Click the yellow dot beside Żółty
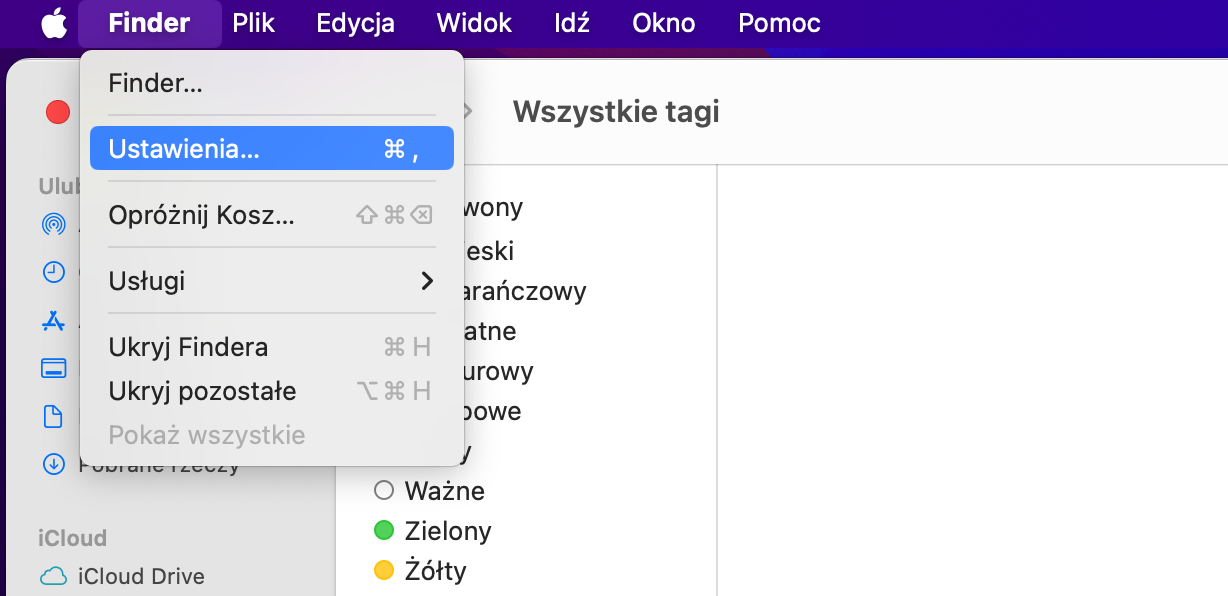Image resolution: width=1228 pixels, height=596 pixels. 384,571
